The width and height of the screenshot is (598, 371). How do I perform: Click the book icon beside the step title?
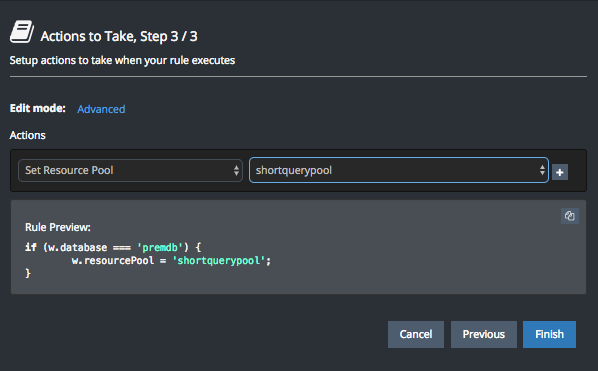point(22,32)
